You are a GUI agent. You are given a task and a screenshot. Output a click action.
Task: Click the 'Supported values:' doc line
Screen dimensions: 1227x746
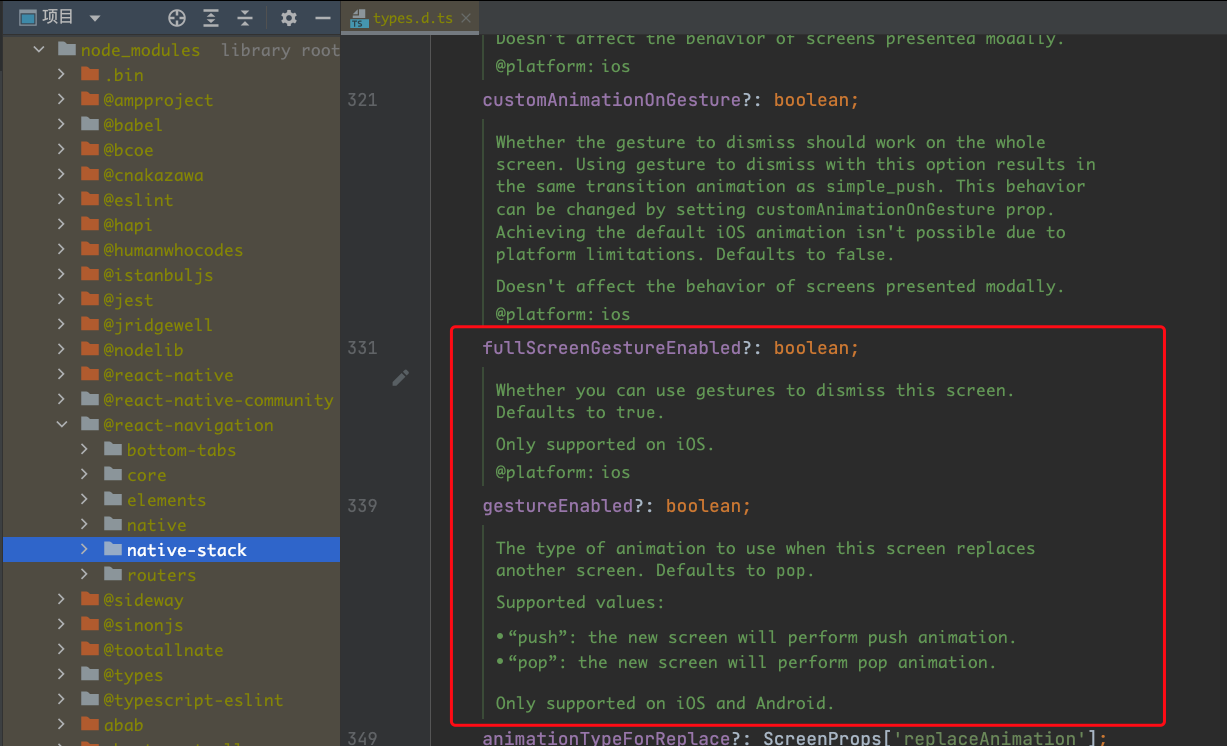point(580,602)
